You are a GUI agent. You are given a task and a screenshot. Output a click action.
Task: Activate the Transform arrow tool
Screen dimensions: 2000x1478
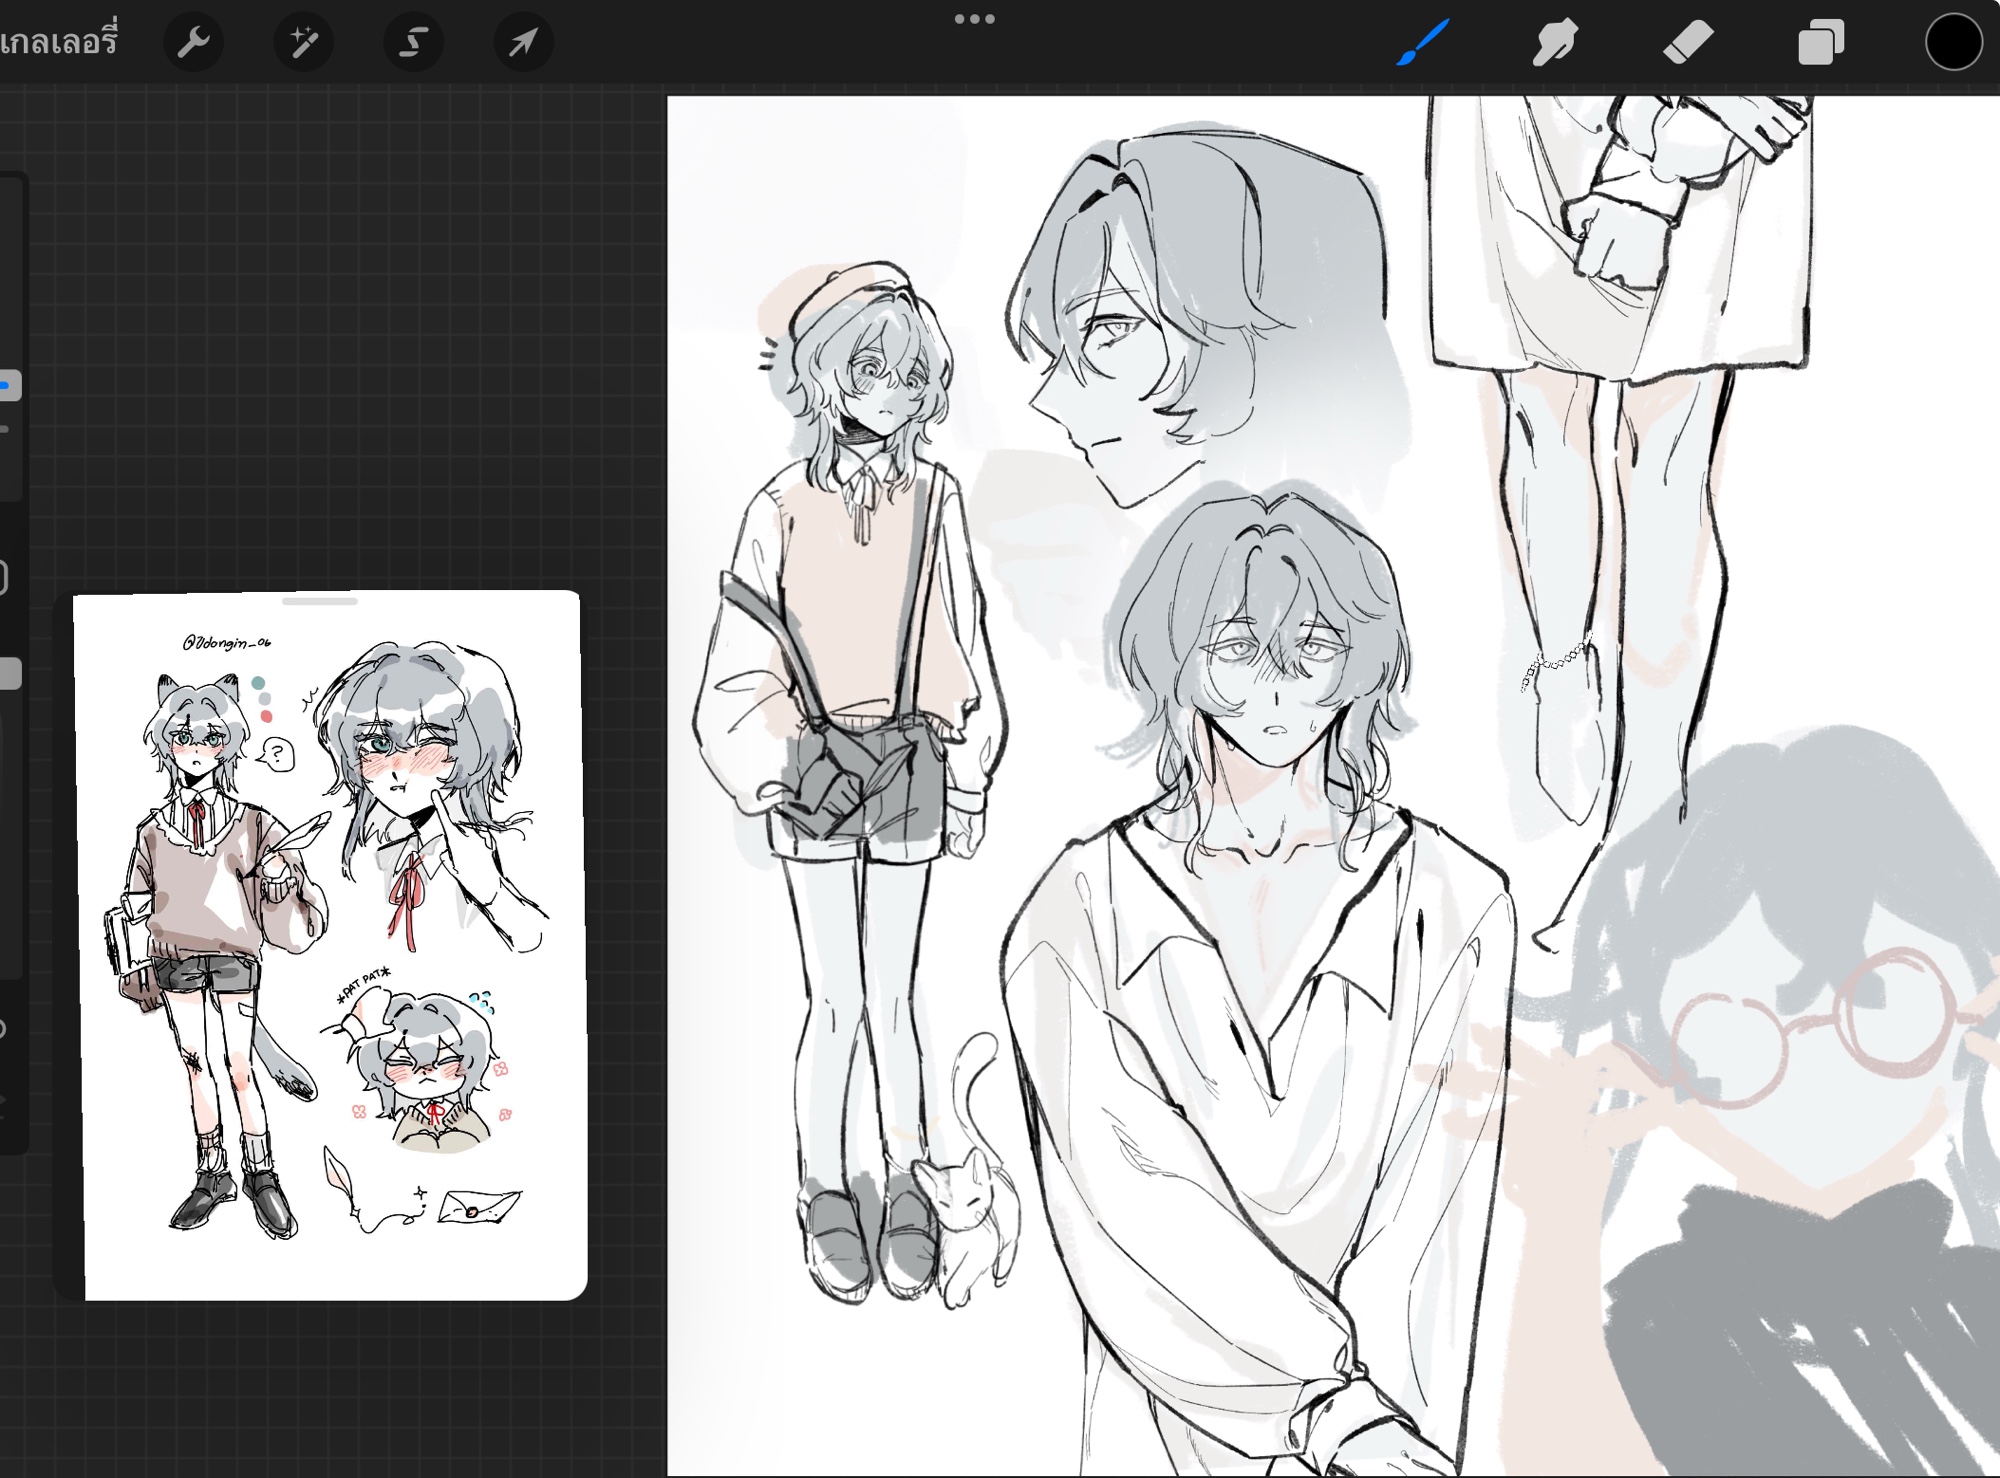(523, 43)
